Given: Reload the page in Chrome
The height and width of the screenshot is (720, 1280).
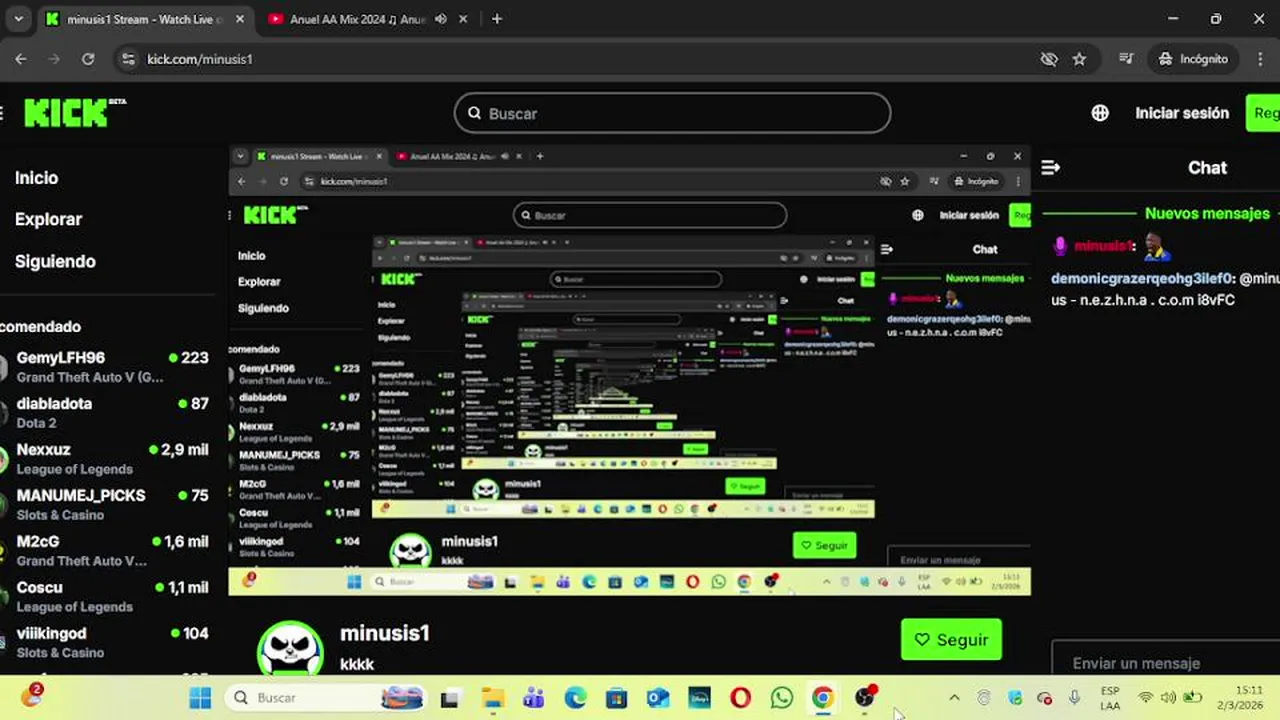Looking at the screenshot, I should click(88, 59).
